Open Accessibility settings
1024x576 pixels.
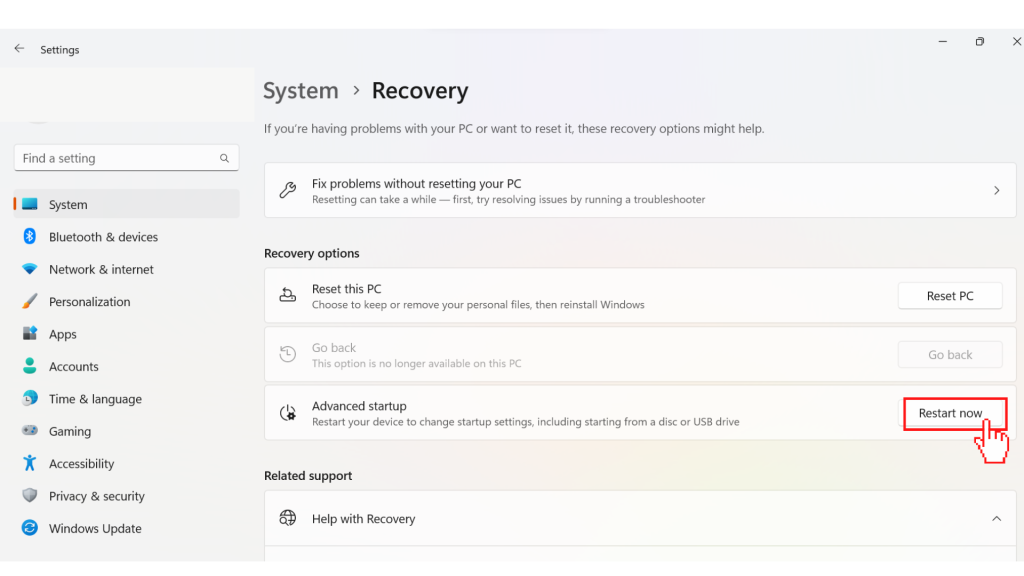coord(127,463)
